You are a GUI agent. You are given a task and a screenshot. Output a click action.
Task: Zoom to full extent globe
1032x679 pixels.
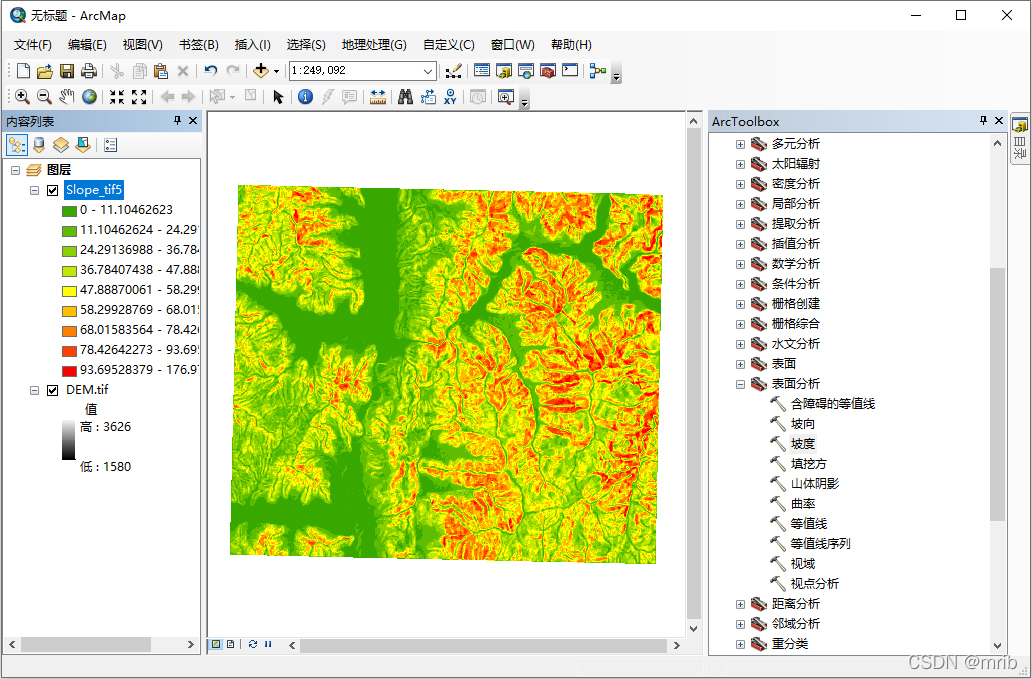click(90, 97)
